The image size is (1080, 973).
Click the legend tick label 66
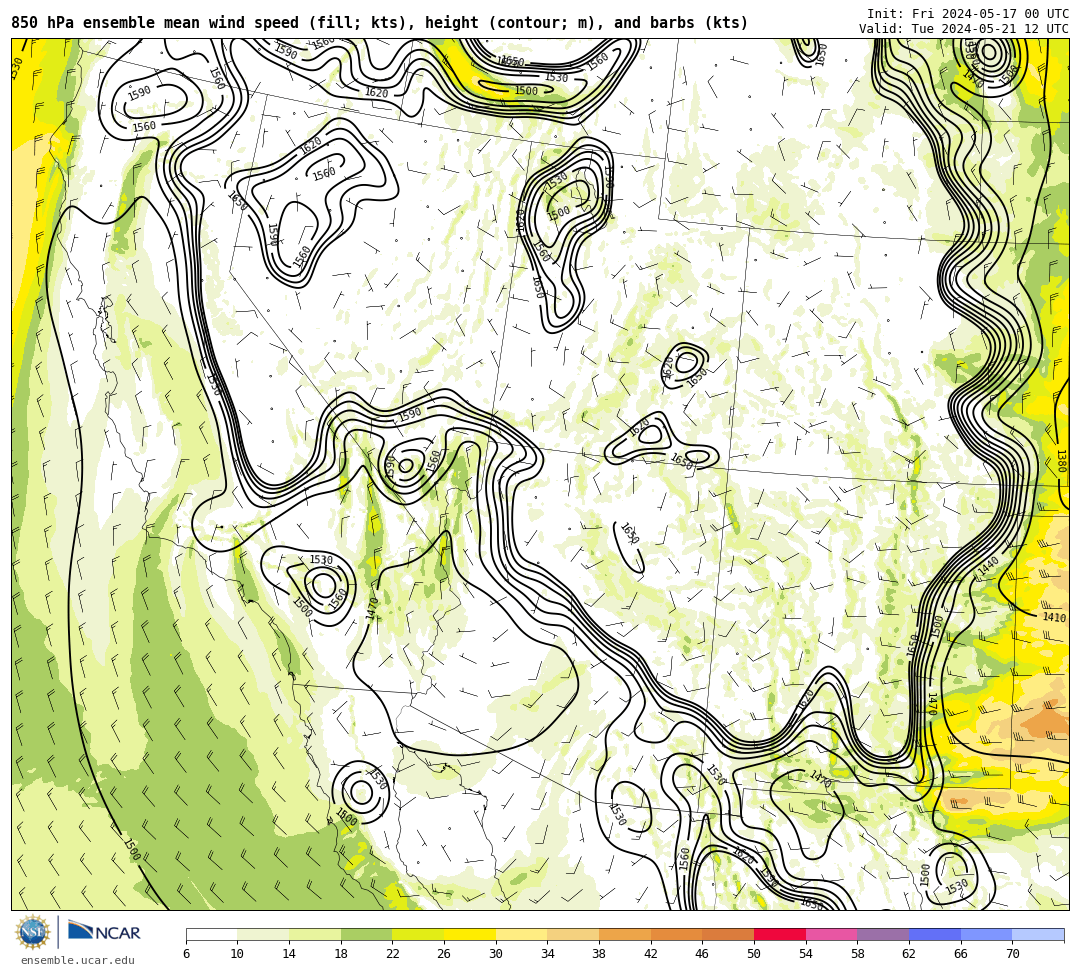(961, 954)
